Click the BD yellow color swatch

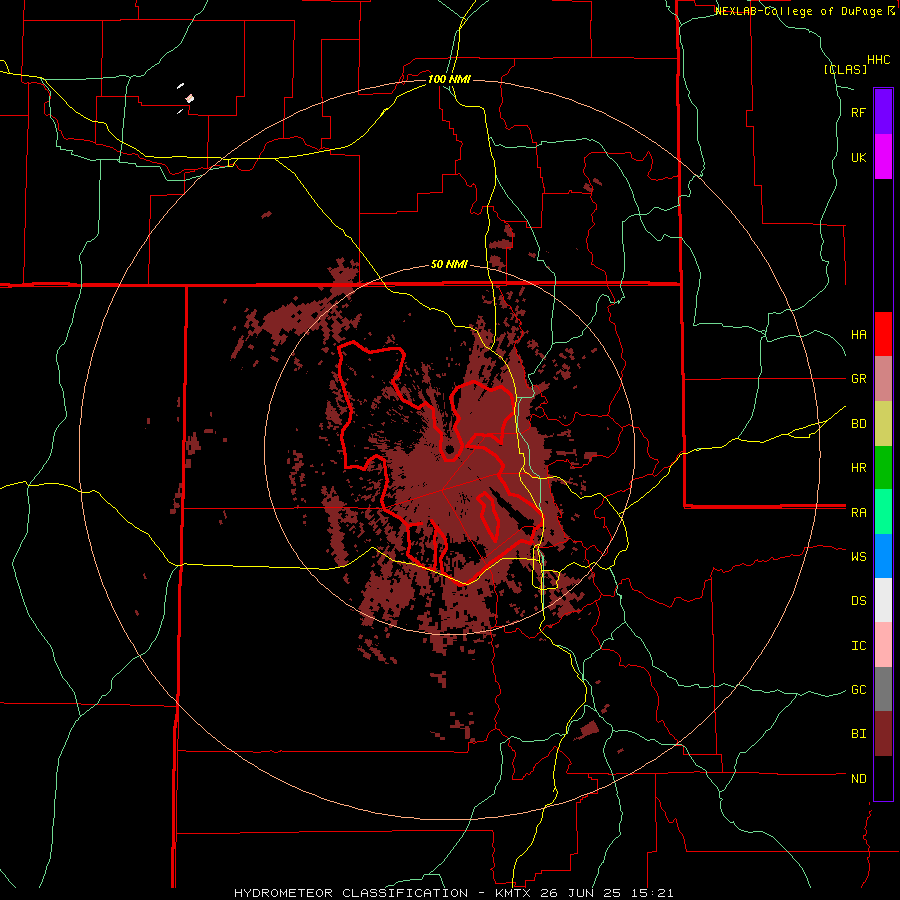click(883, 424)
